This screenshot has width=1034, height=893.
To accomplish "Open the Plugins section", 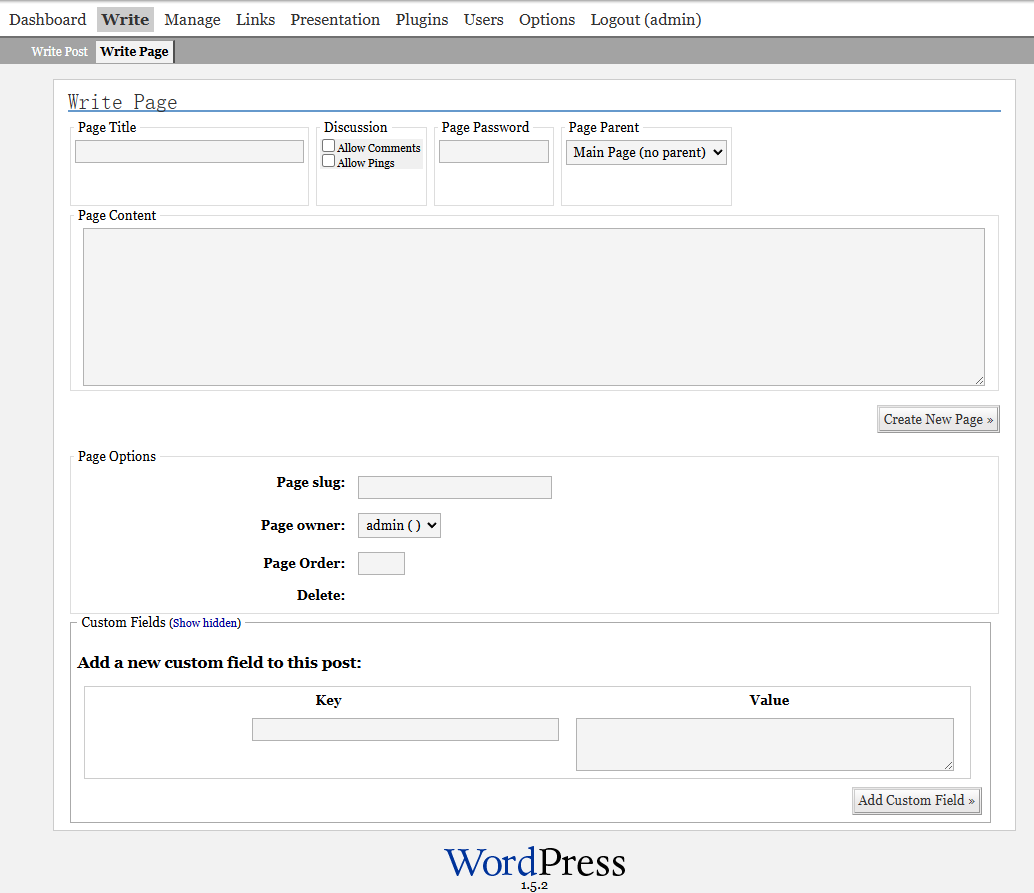I will pos(422,20).
